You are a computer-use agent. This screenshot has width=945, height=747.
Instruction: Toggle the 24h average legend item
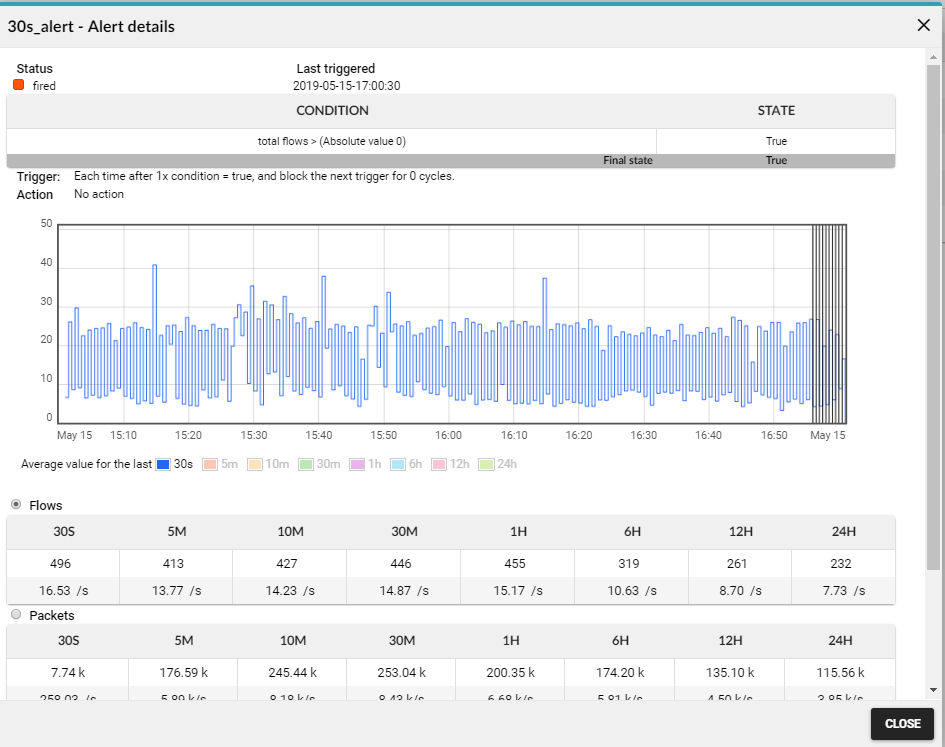coord(487,464)
